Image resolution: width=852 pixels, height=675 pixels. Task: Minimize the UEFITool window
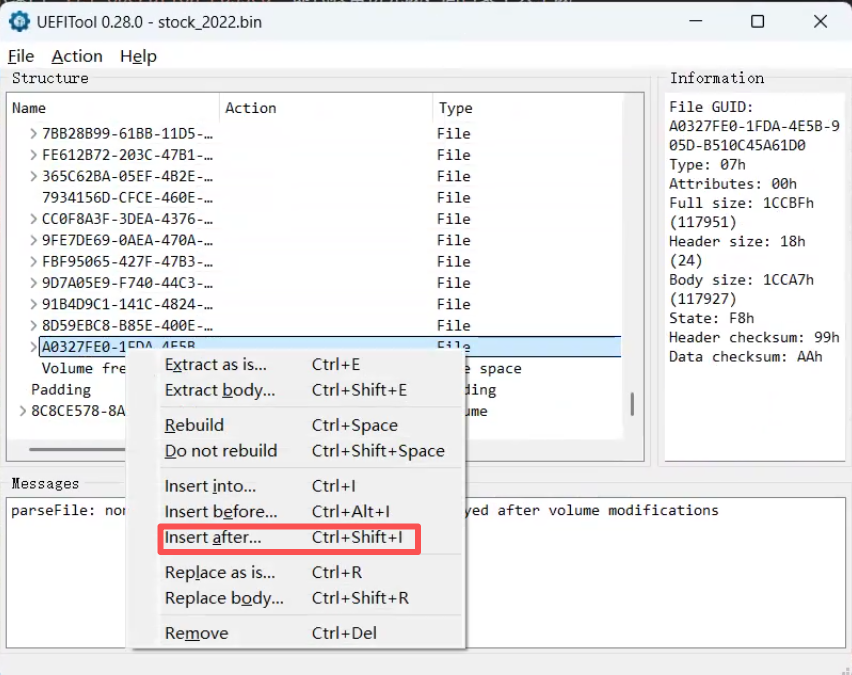[696, 21]
